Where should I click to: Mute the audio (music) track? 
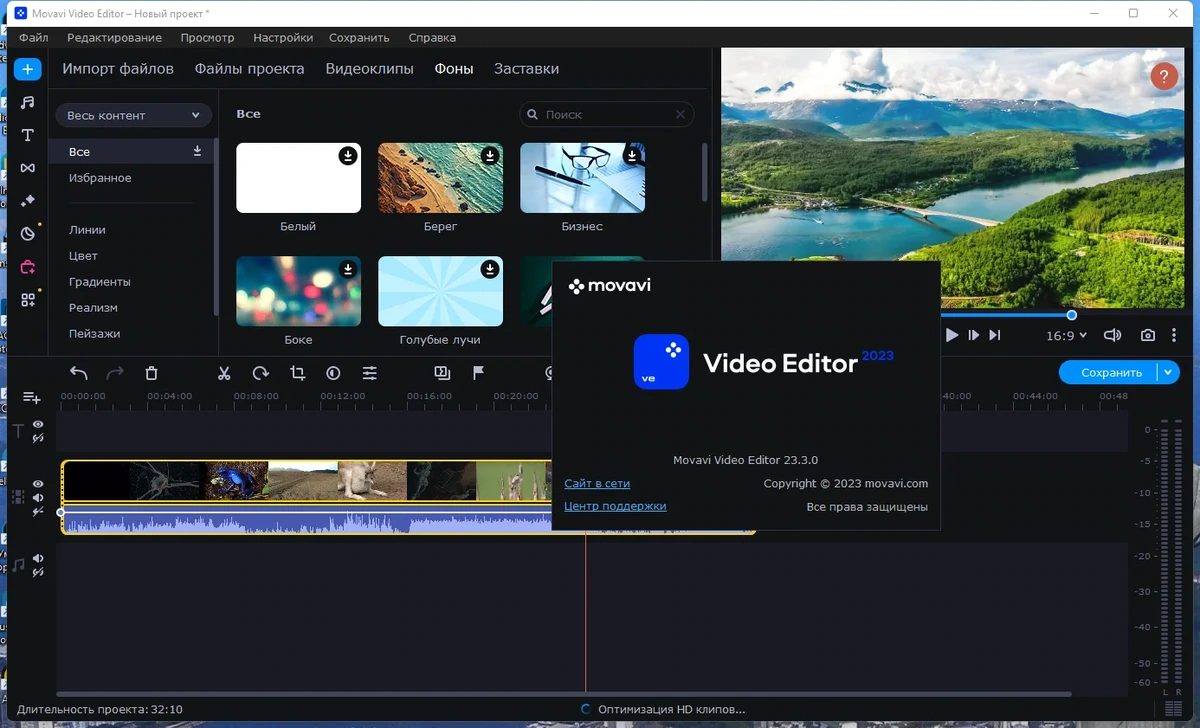point(38,559)
